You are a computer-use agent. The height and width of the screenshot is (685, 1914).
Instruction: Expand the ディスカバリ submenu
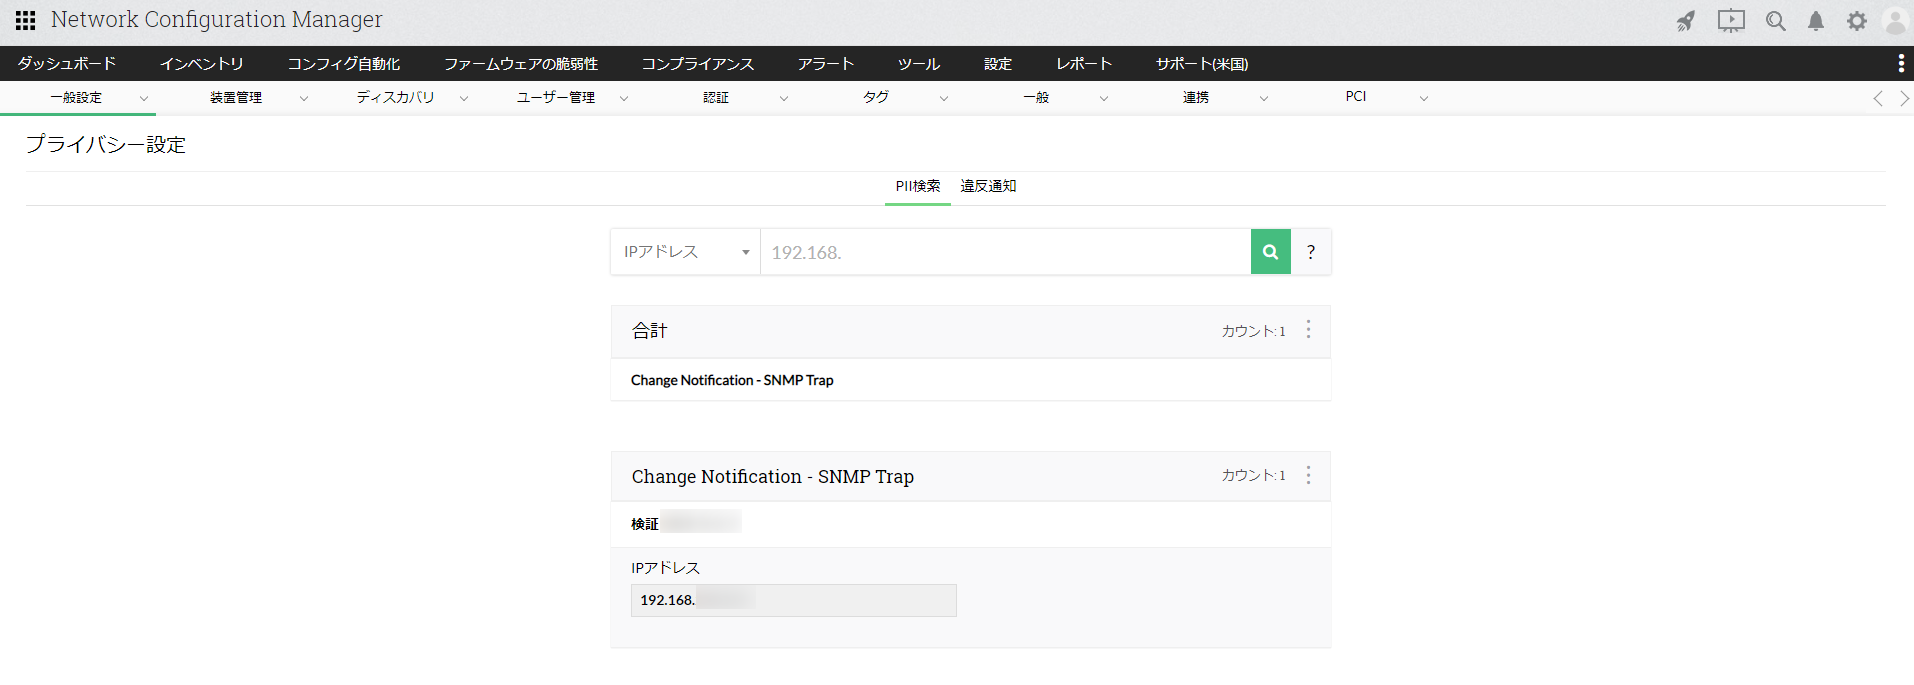[464, 98]
